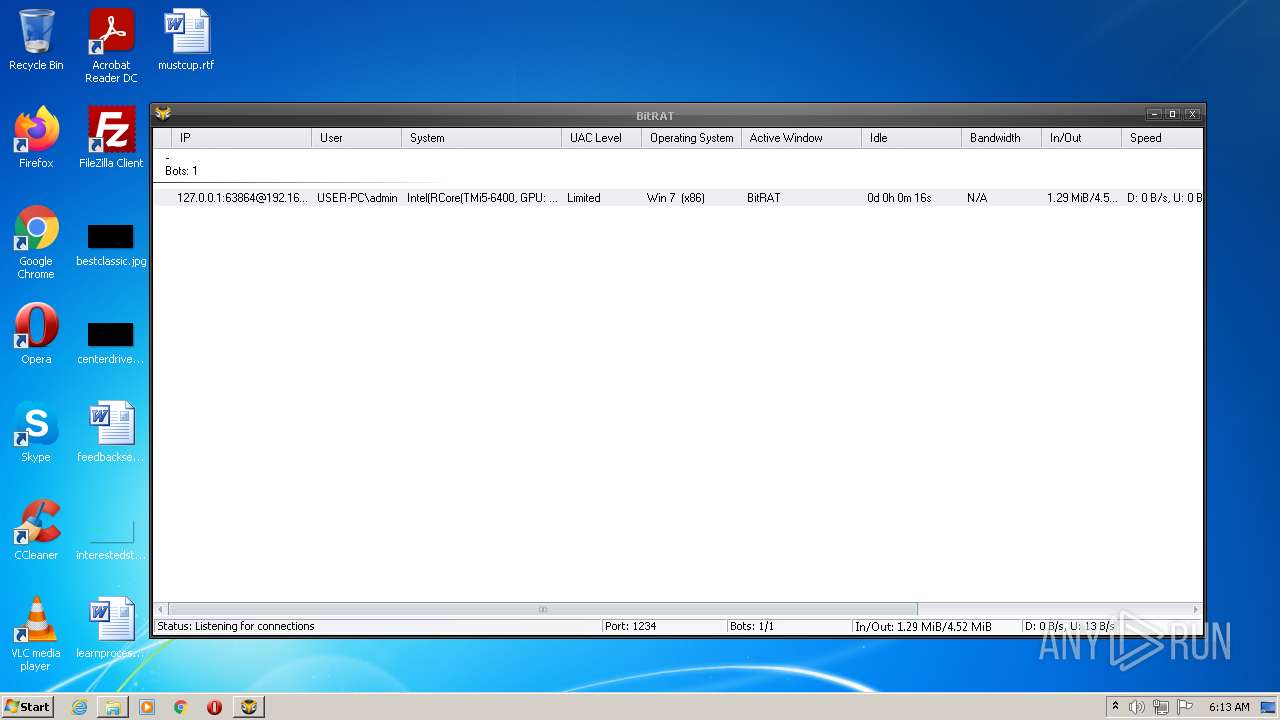The width and height of the screenshot is (1280, 720).
Task: Open the feedbackse document icon
Action: coord(111,432)
